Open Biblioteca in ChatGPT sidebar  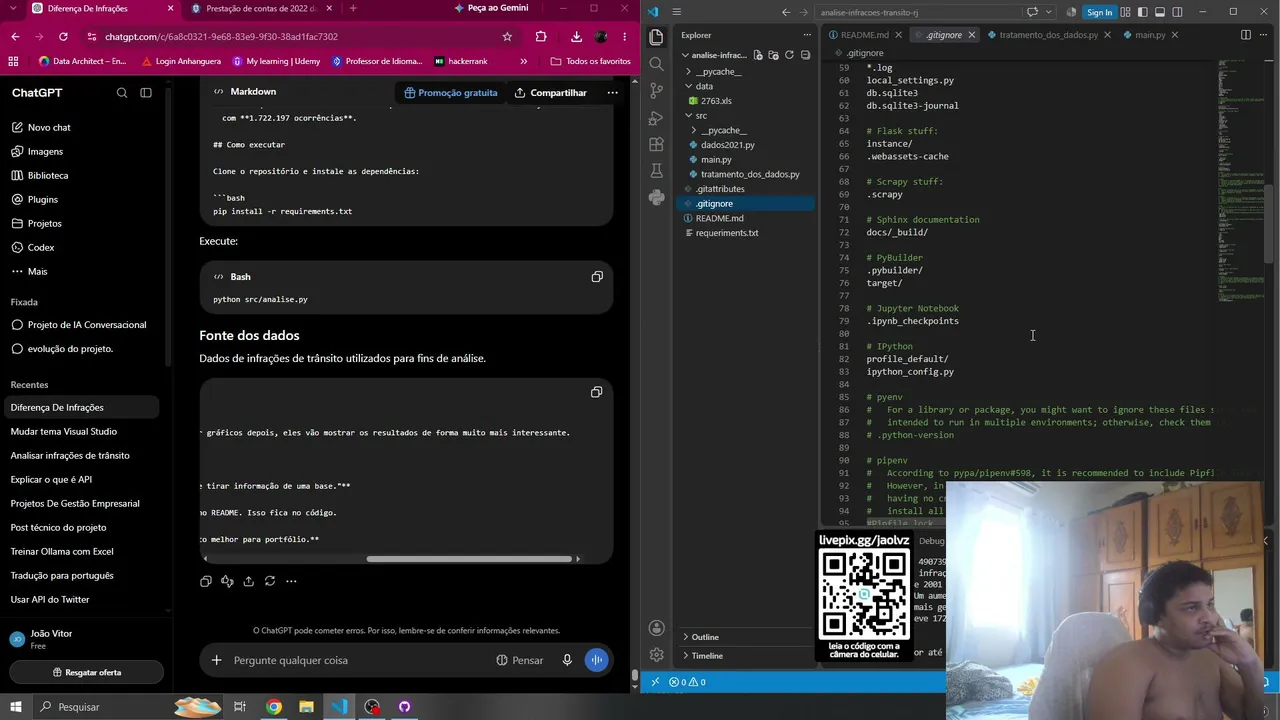pos(48,175)
